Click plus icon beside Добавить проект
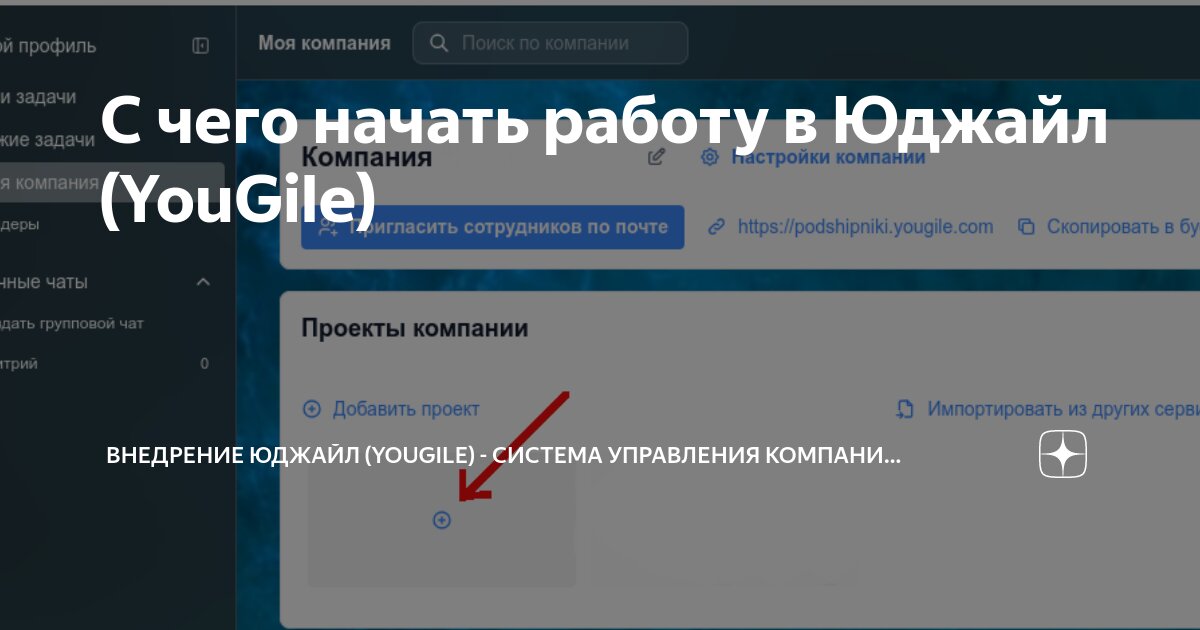The height and width of the screenshot is (630, 1200). coord(312,409)
